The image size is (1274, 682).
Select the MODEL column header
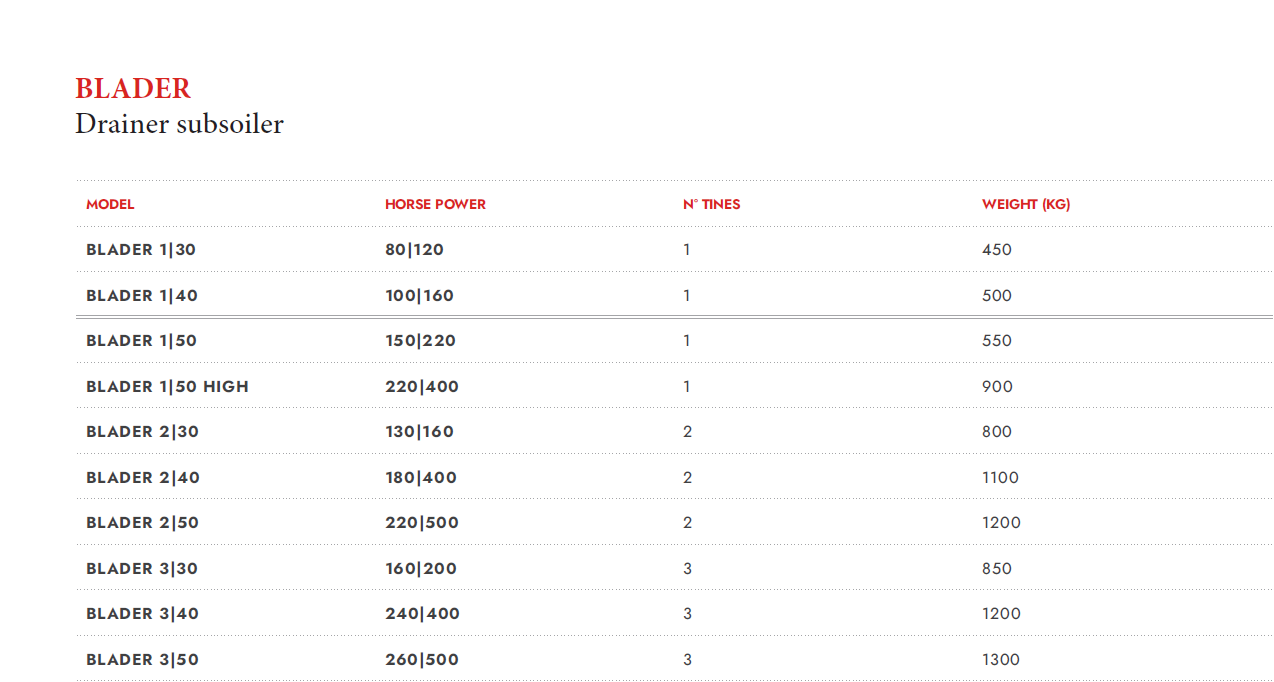[x=110, y=204]
